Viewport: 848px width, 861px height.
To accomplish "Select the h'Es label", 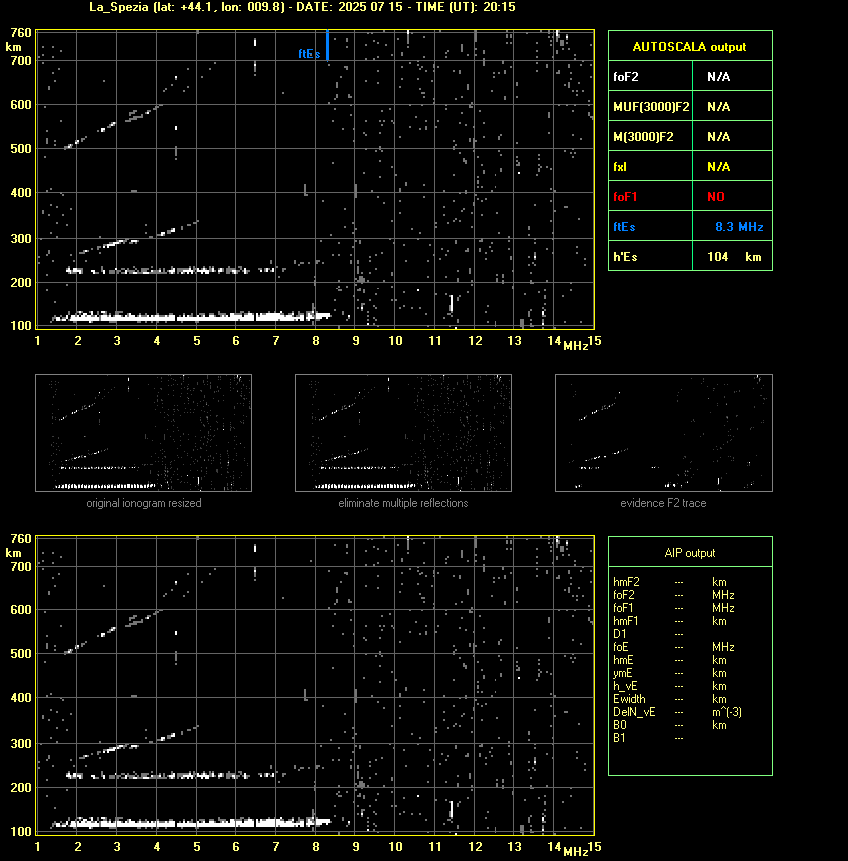I will [626, 257].
